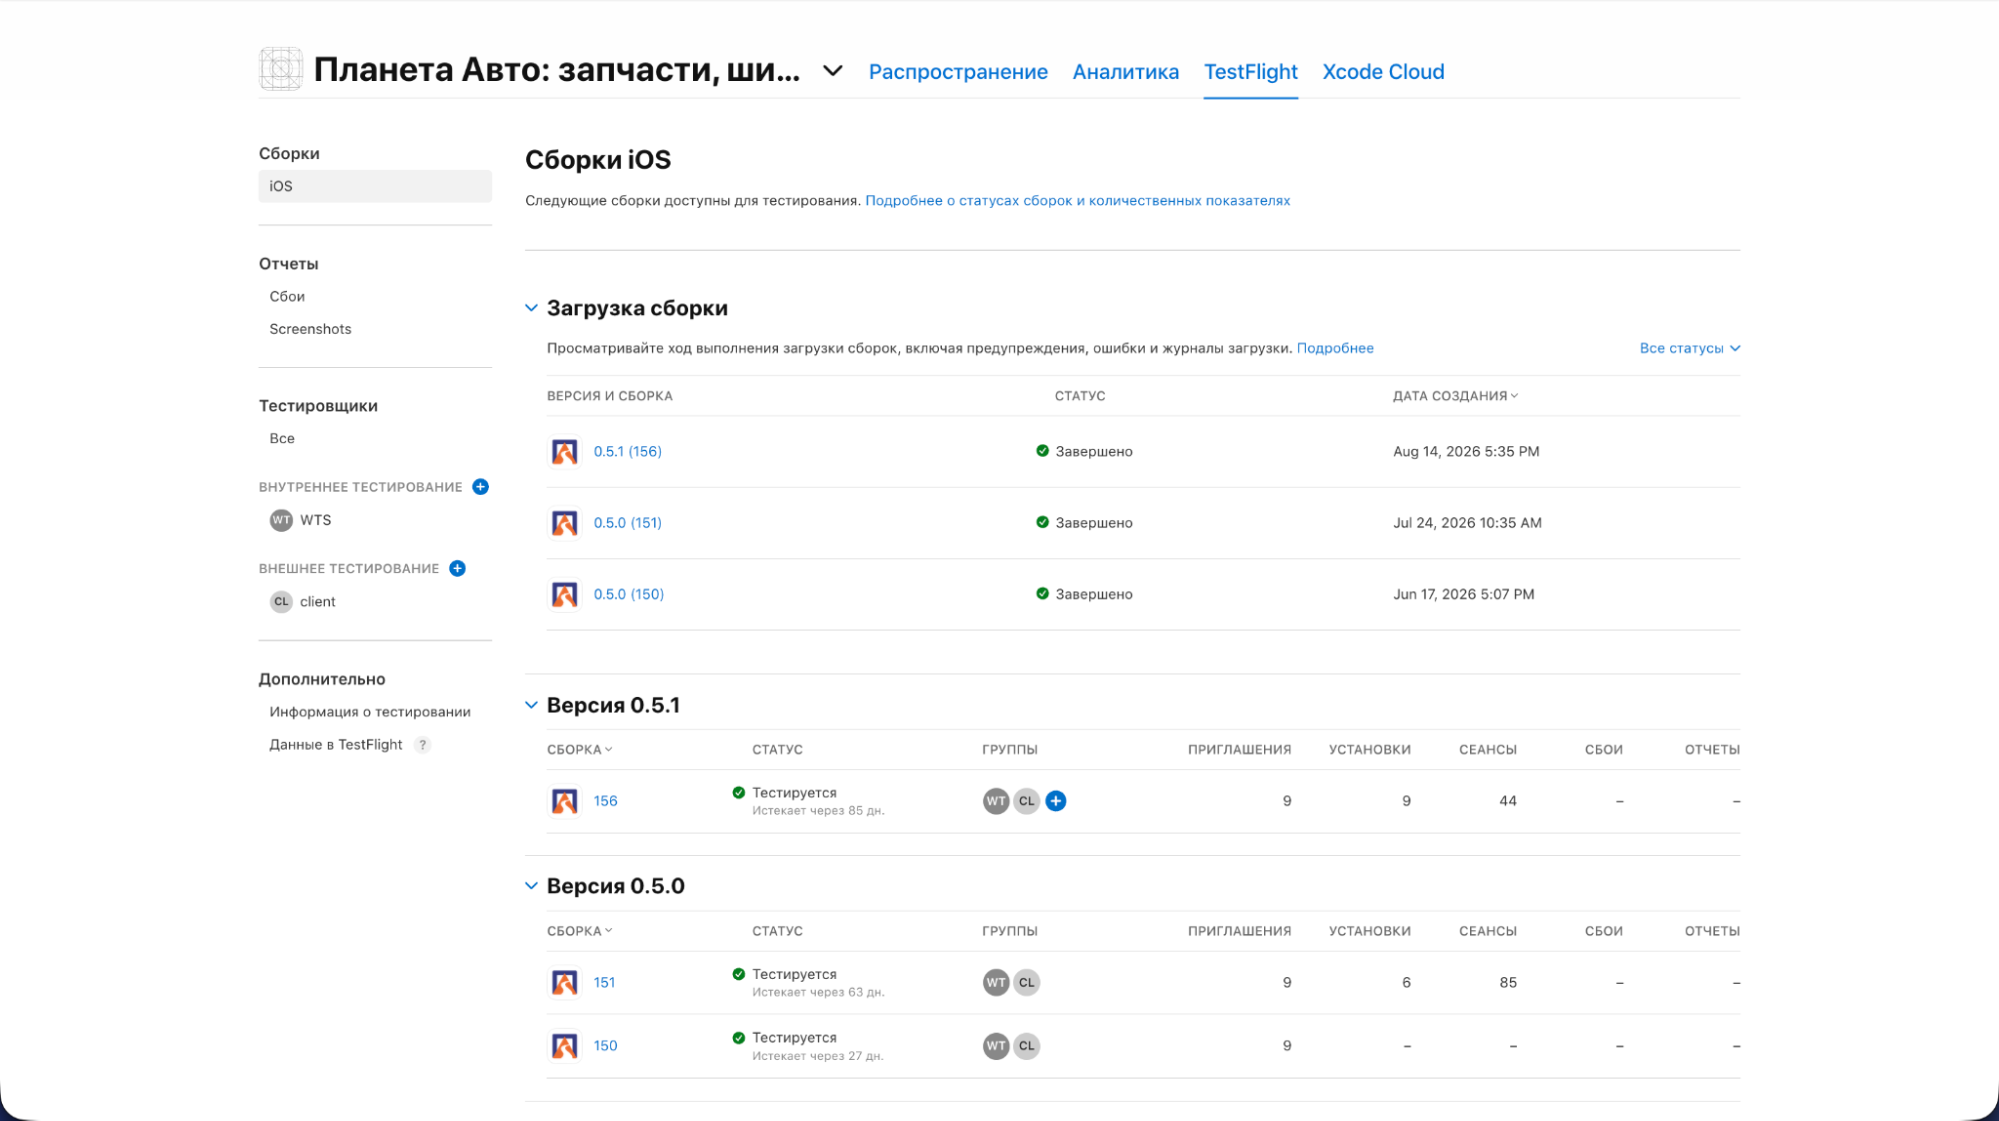Switch to the Аналитика tab
This screenshot has width=1999, height=1121.
[1125, 72]
